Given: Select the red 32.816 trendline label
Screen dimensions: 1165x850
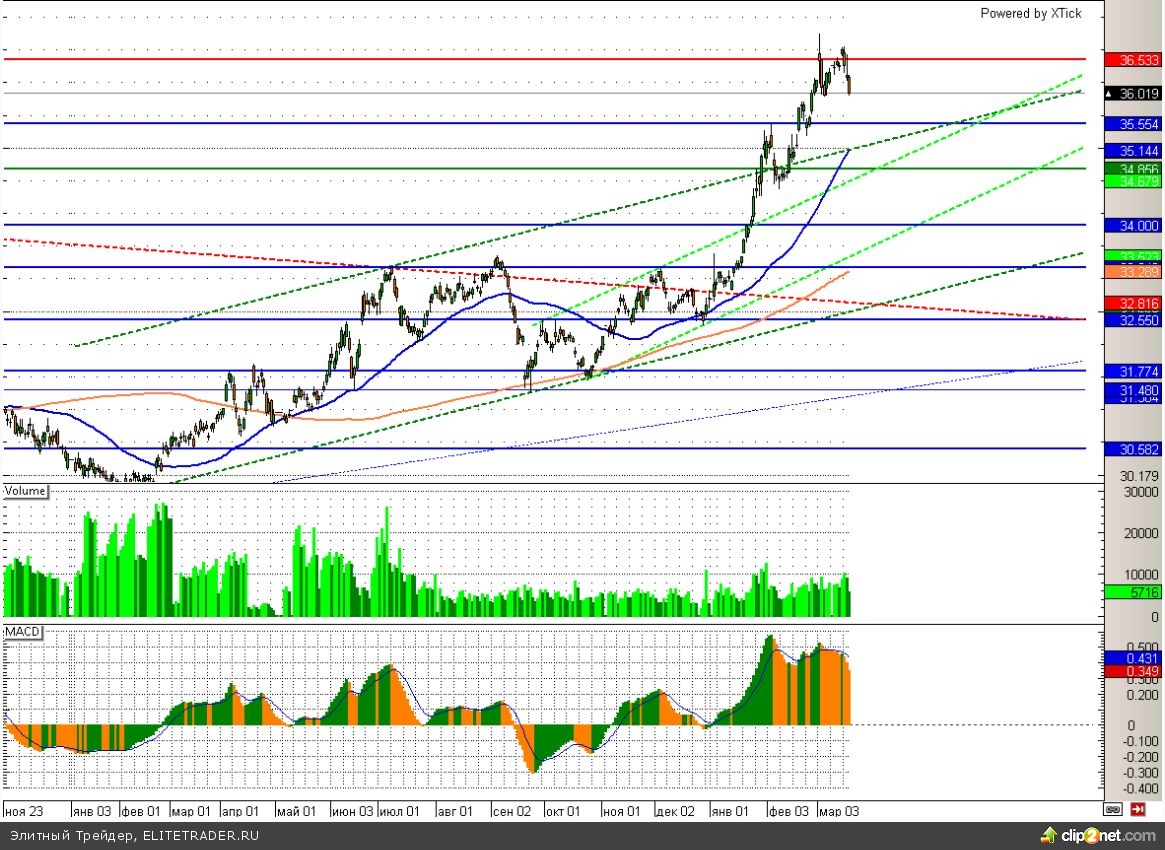Looking at the screenshot, I should click(x=1132, y=303).
